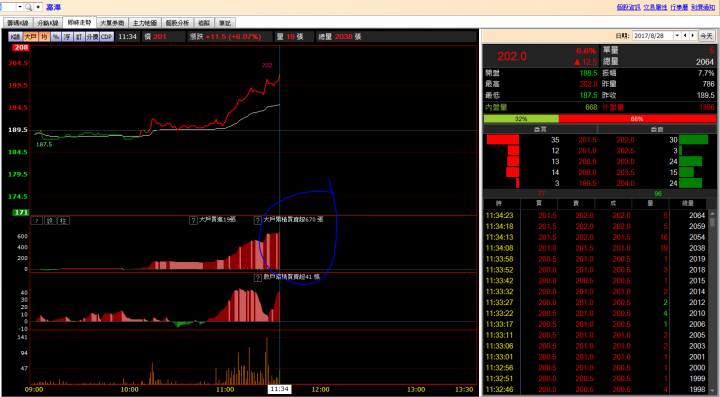The width and height of the screenshot is (720, 397).
Task: Select the 11:34:08 trade row
Action: (596, 248)
